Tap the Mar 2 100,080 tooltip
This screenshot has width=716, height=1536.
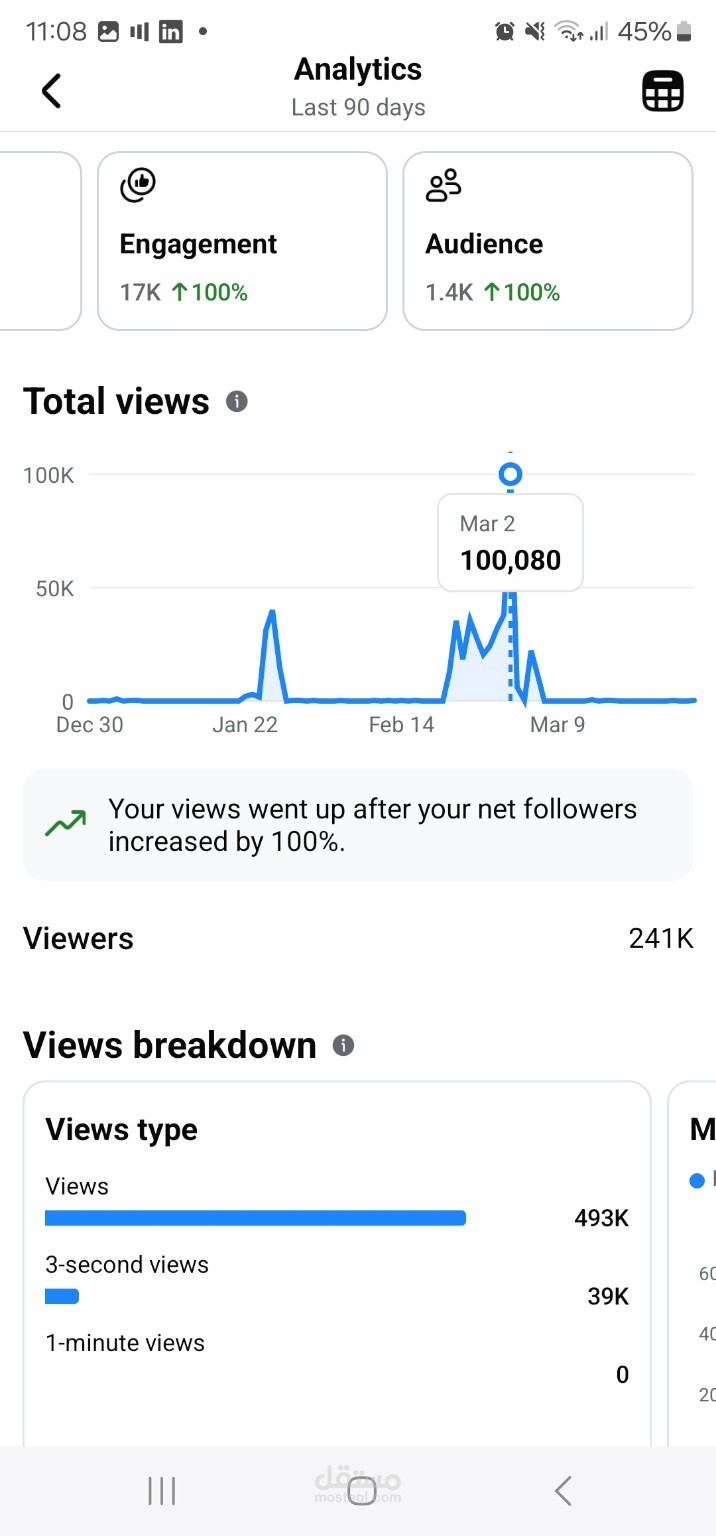510,543
